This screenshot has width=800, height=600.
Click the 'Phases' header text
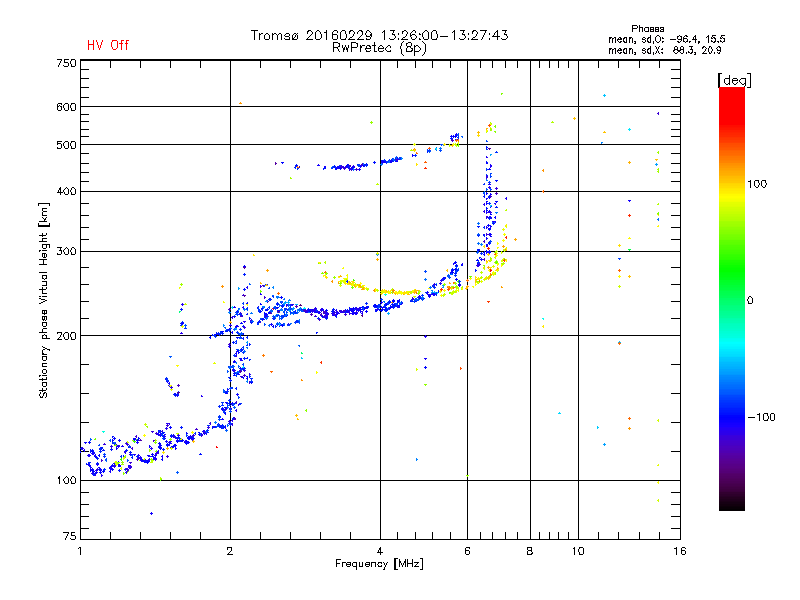[x=647, y=29]
